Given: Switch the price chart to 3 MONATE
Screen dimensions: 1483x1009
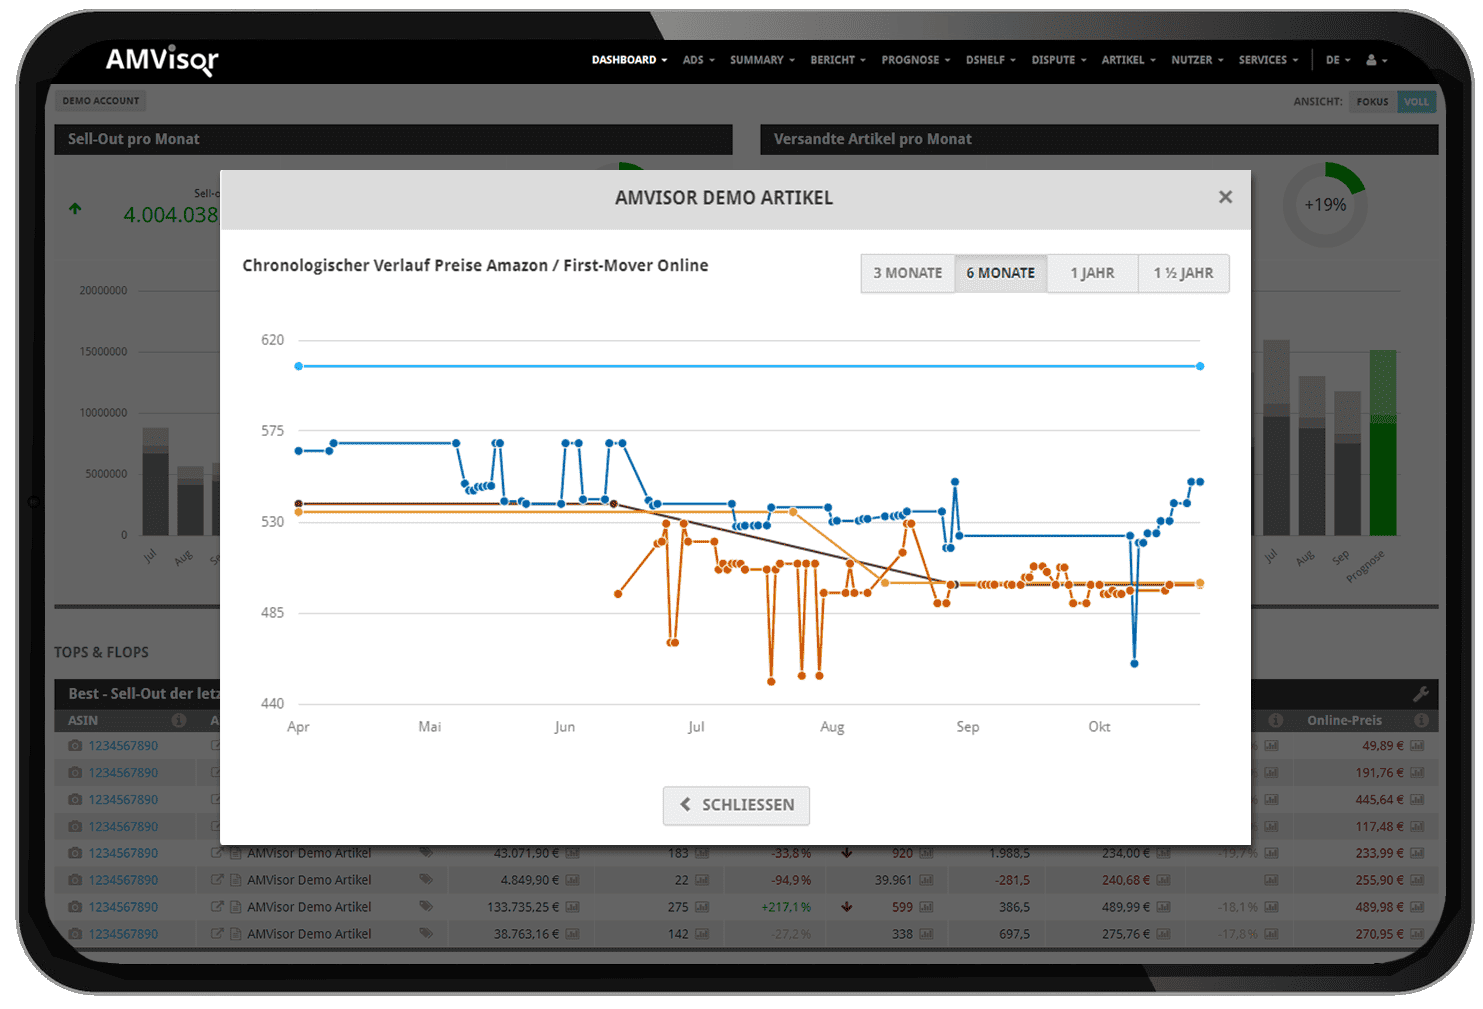Looking at the screenshot, I should (907, 273).
